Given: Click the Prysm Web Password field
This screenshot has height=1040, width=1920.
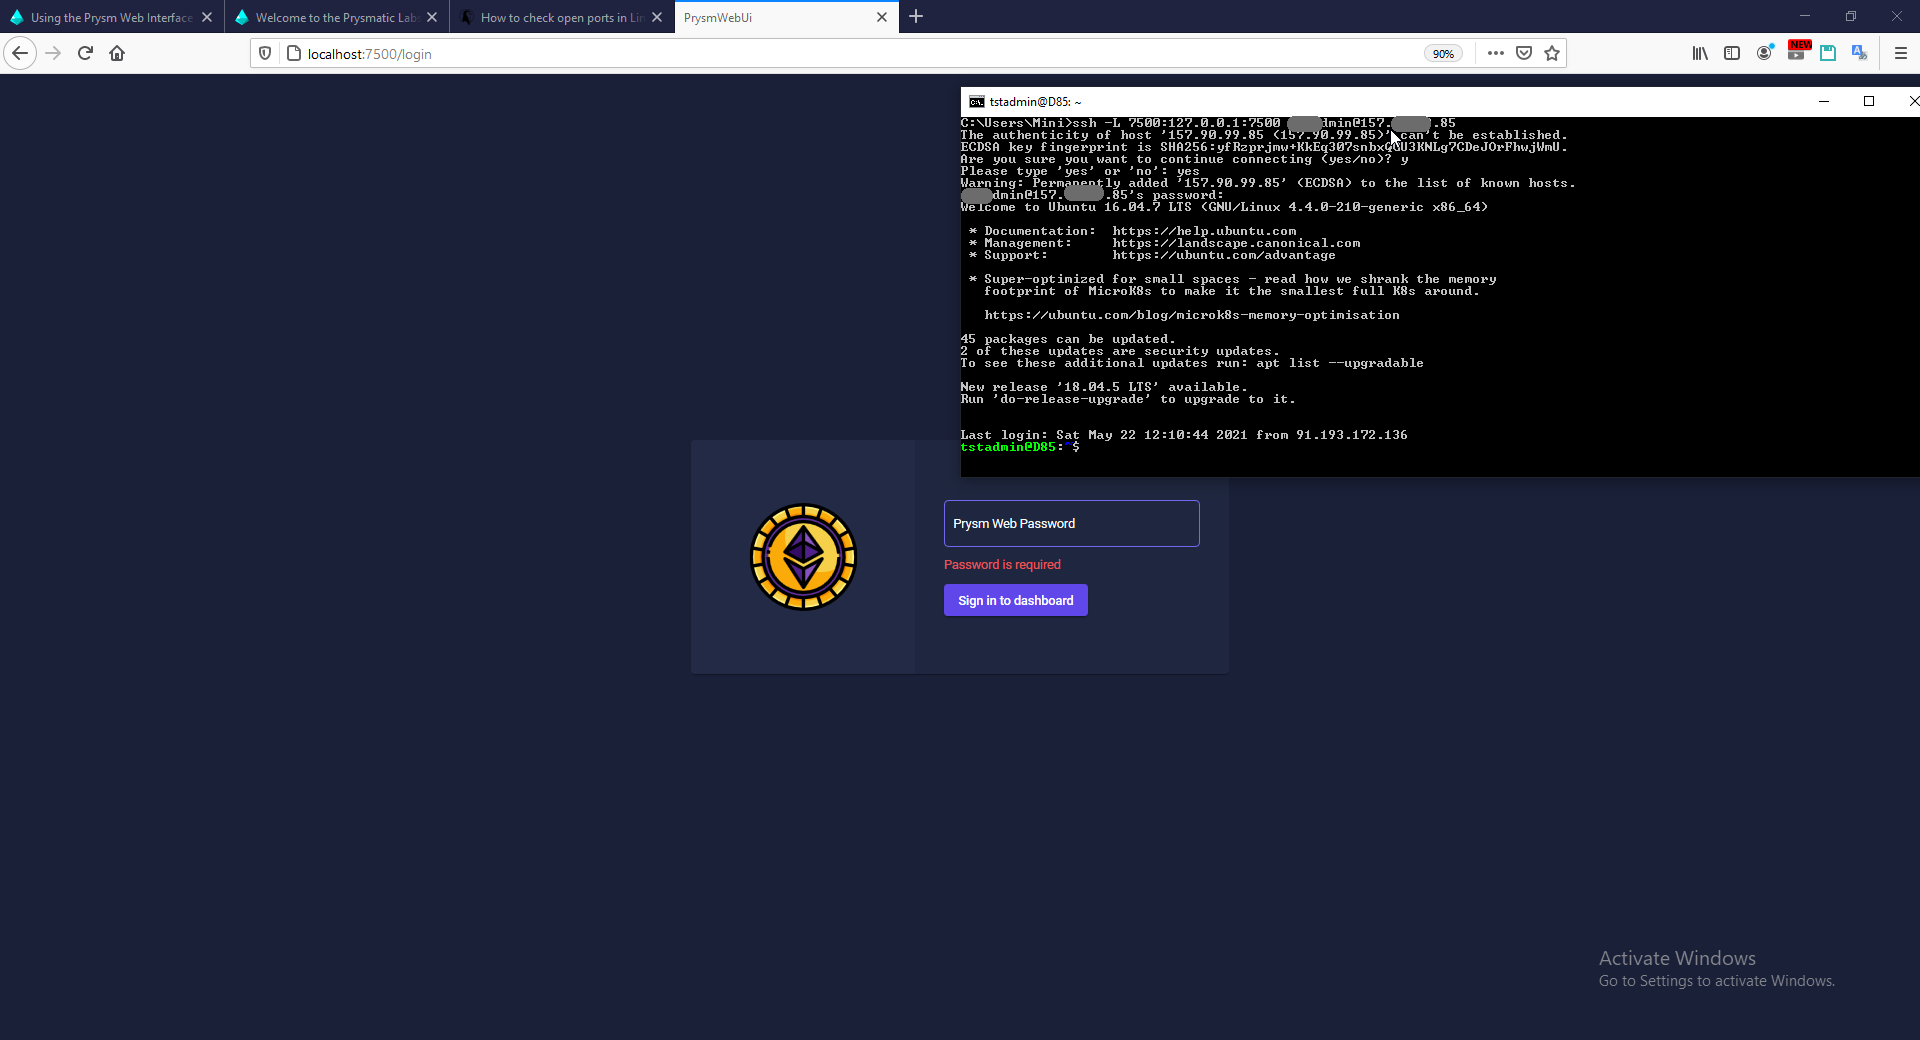Looking at the screenshot, I should [1071, 524].
